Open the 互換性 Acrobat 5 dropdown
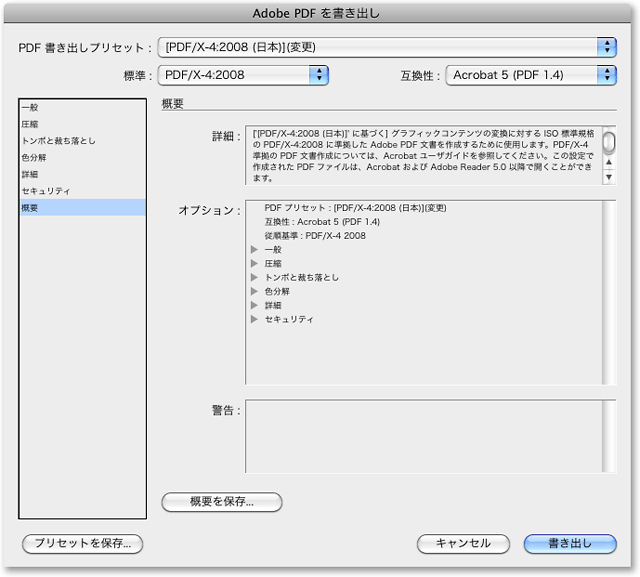 [x=530, y=74]
